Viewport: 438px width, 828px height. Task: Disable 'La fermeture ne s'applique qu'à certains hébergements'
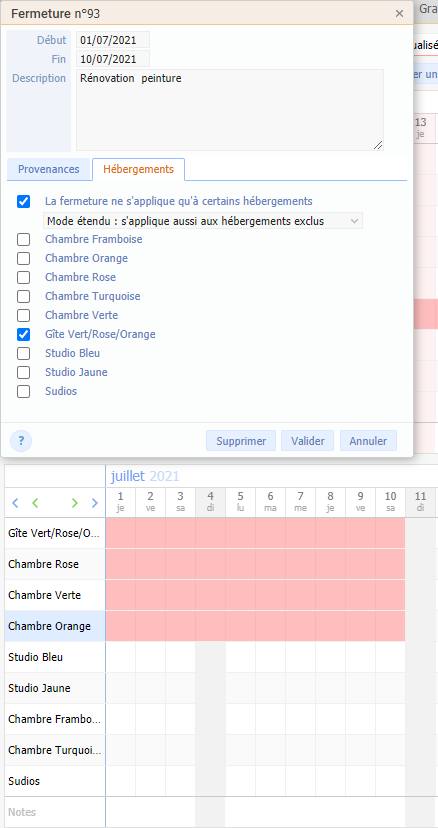point(24,202)
